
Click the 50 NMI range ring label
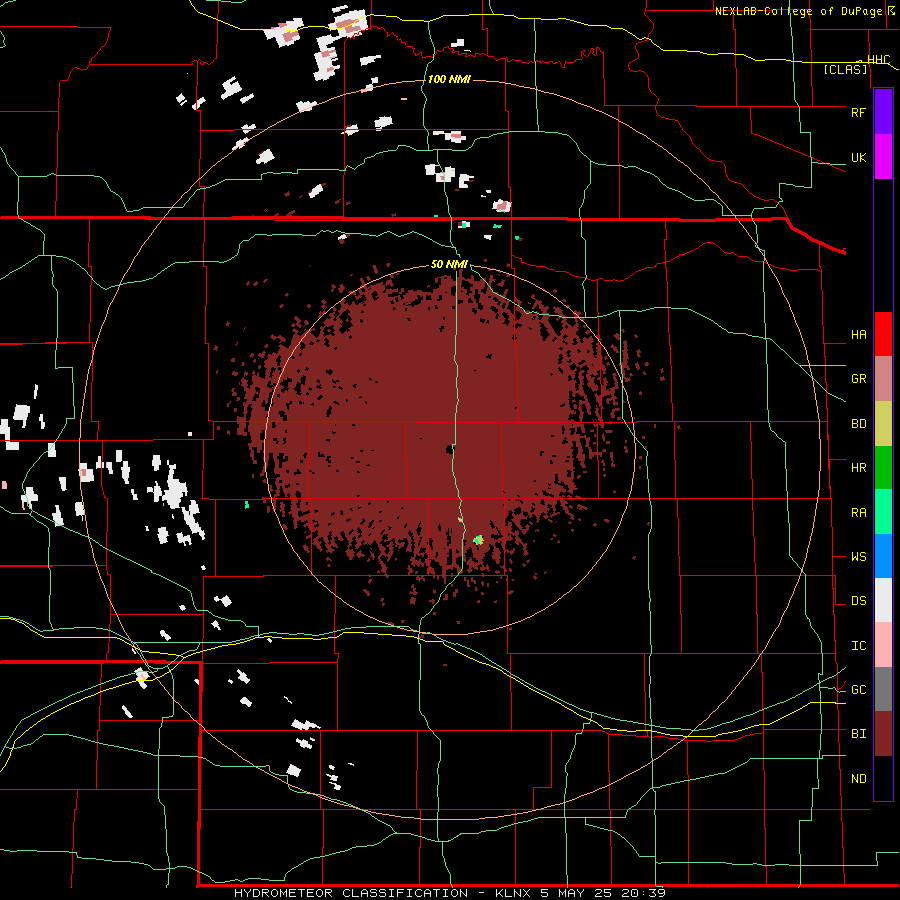click(449, 264)
